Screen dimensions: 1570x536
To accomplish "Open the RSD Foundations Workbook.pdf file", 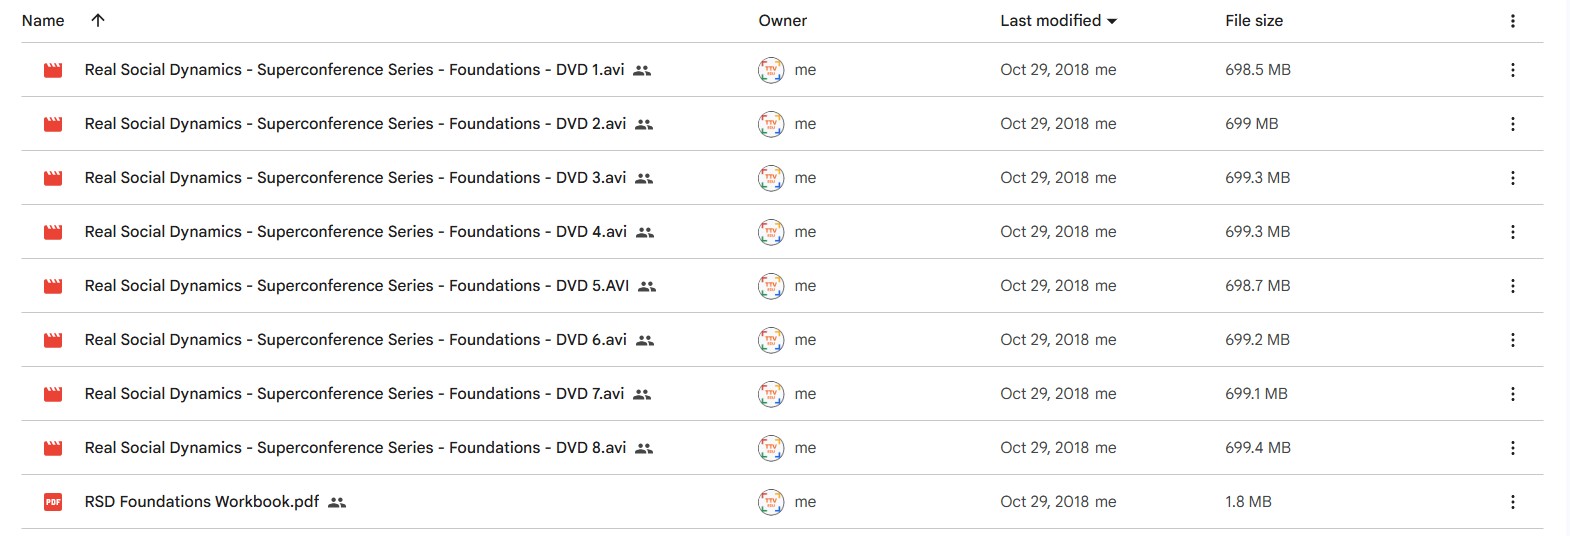I will coord(202,502).
